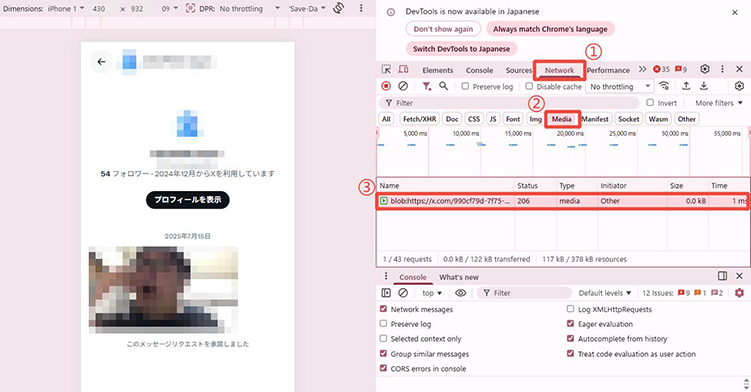Select the Media filter type
Image resolution: width=751 pixels, height=392 pixels.
pyautogui.click(x=561, y=119)
